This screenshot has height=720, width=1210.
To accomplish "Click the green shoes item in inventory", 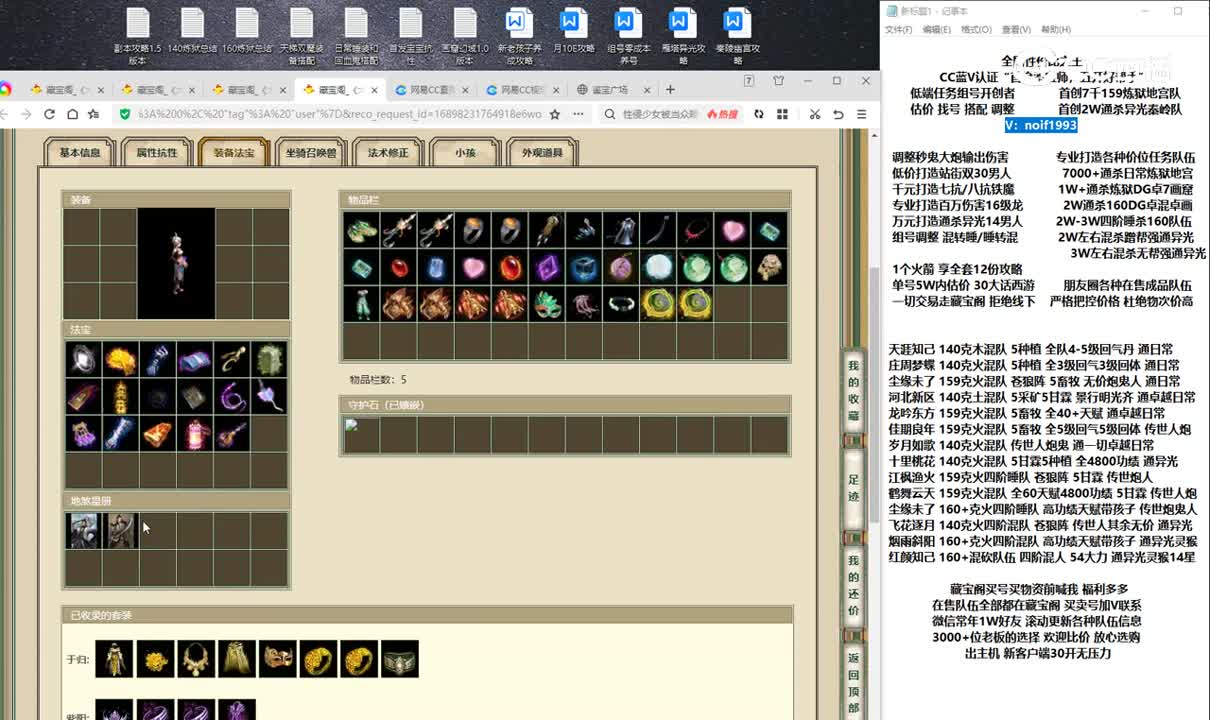I will (362, 231).
